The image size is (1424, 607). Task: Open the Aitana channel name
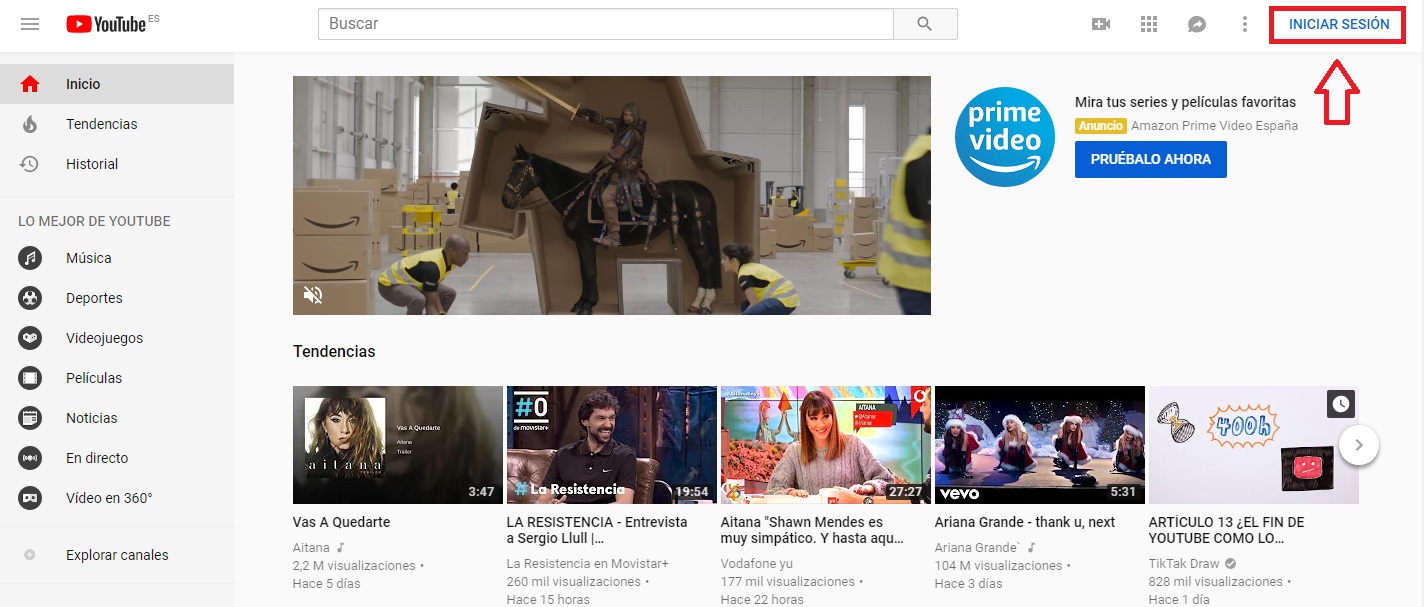(312, 548)
